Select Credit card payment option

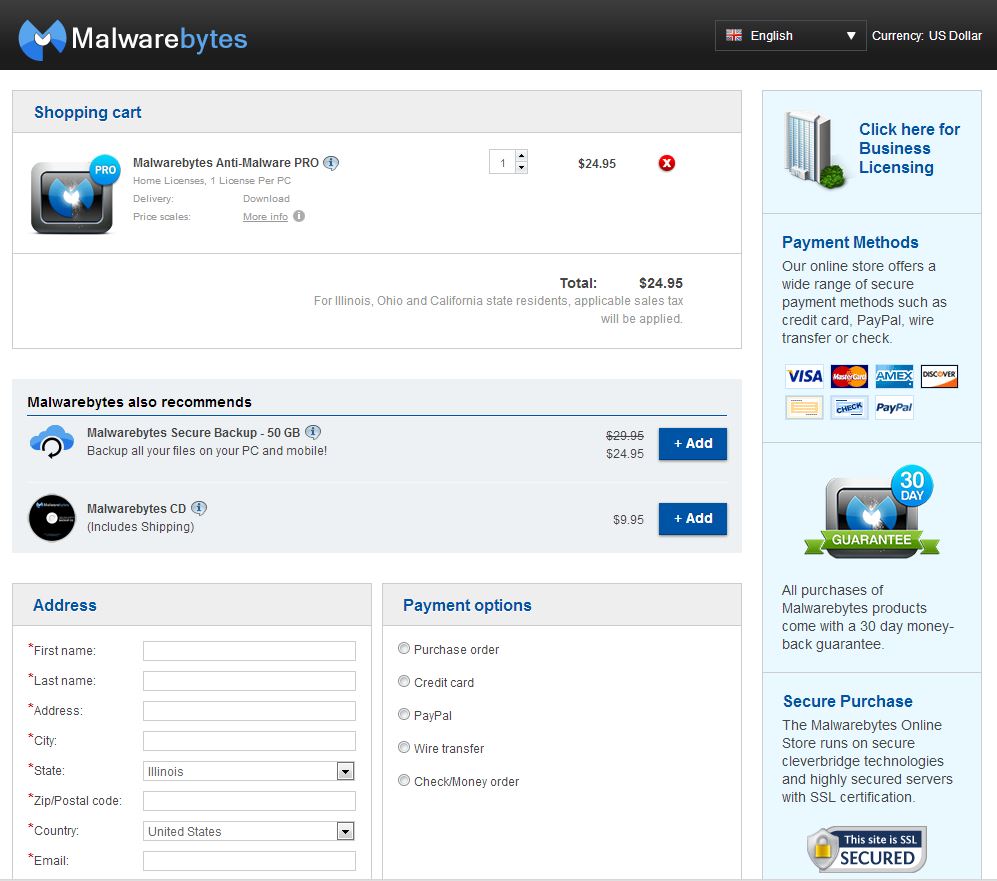[404, 681]
